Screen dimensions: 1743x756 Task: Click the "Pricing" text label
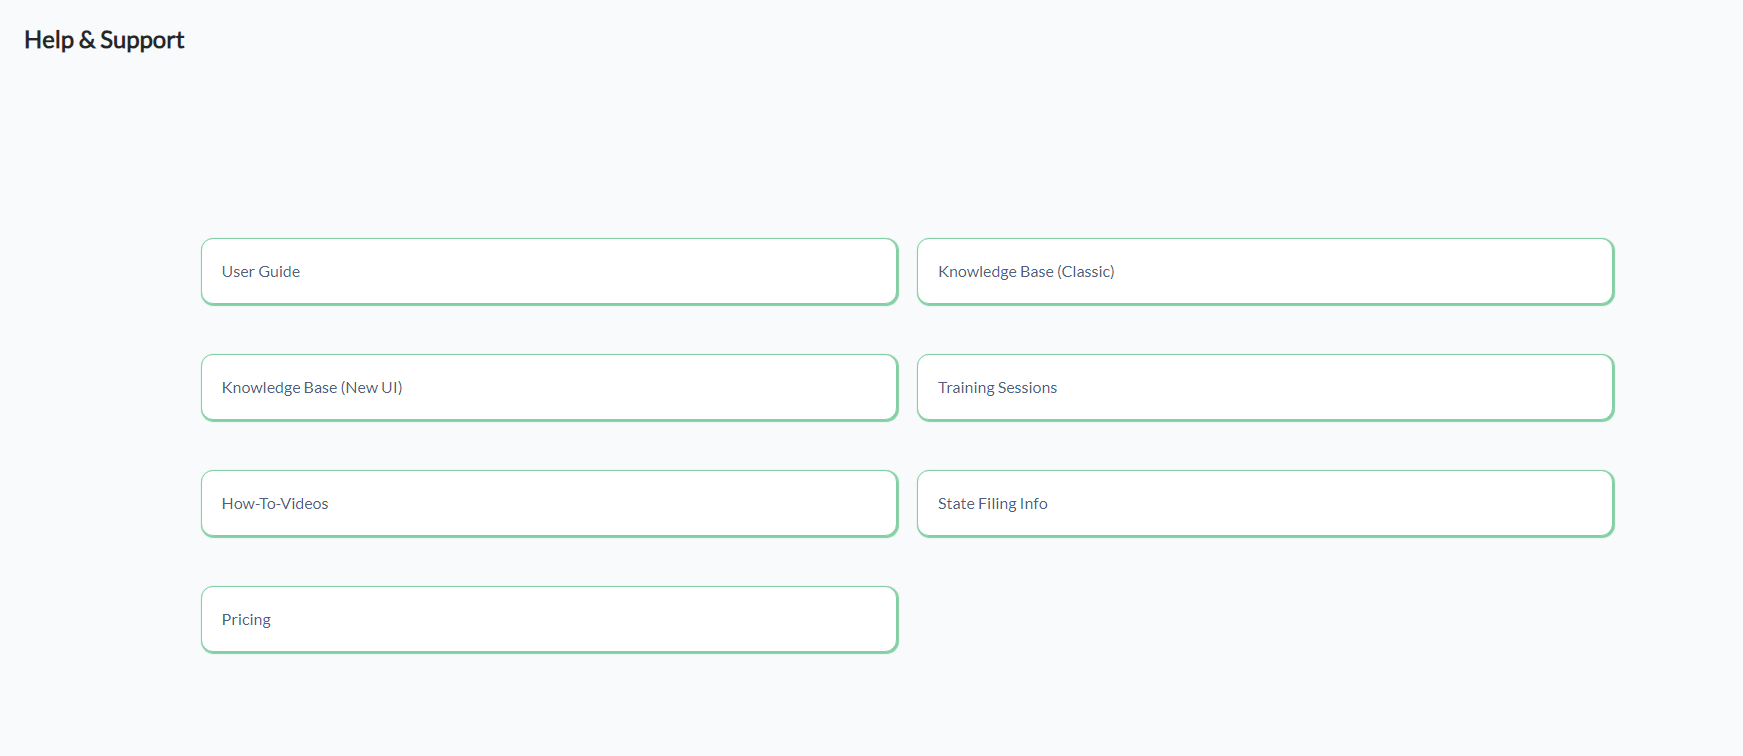246,620
